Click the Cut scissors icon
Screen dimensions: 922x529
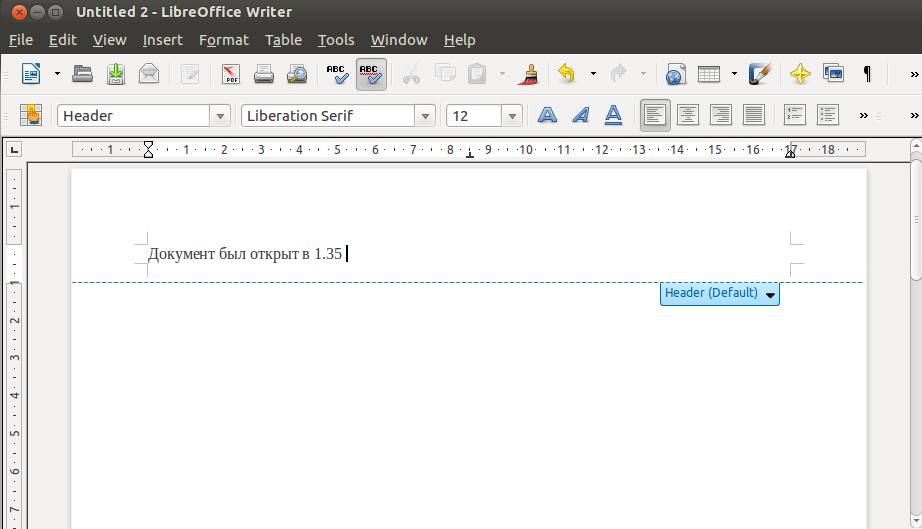coord(411,74)
